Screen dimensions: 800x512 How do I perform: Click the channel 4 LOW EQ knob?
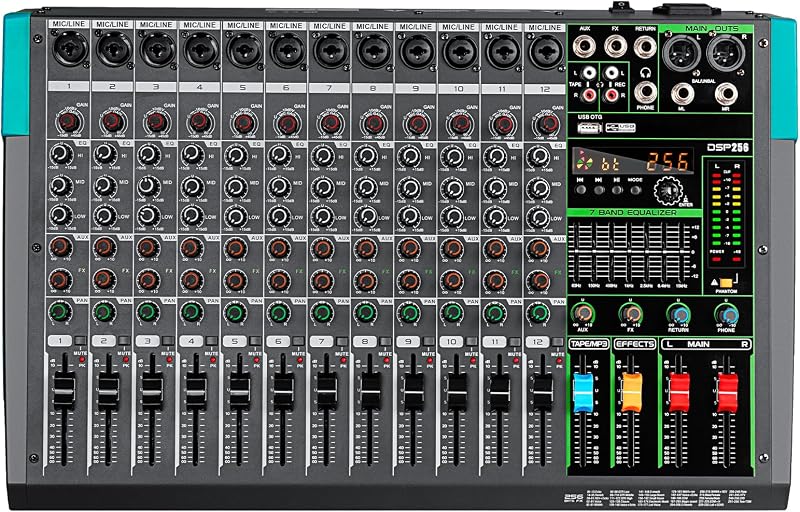click(192, 215)
